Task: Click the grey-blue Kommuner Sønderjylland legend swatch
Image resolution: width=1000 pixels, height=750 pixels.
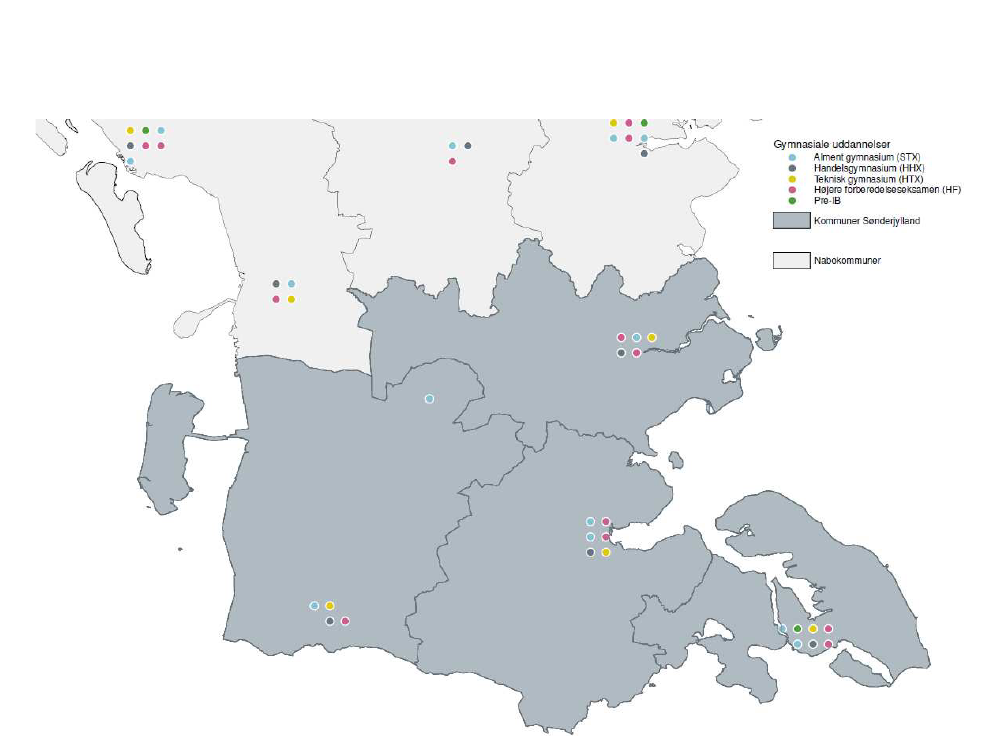Action: tap(791, 221)
